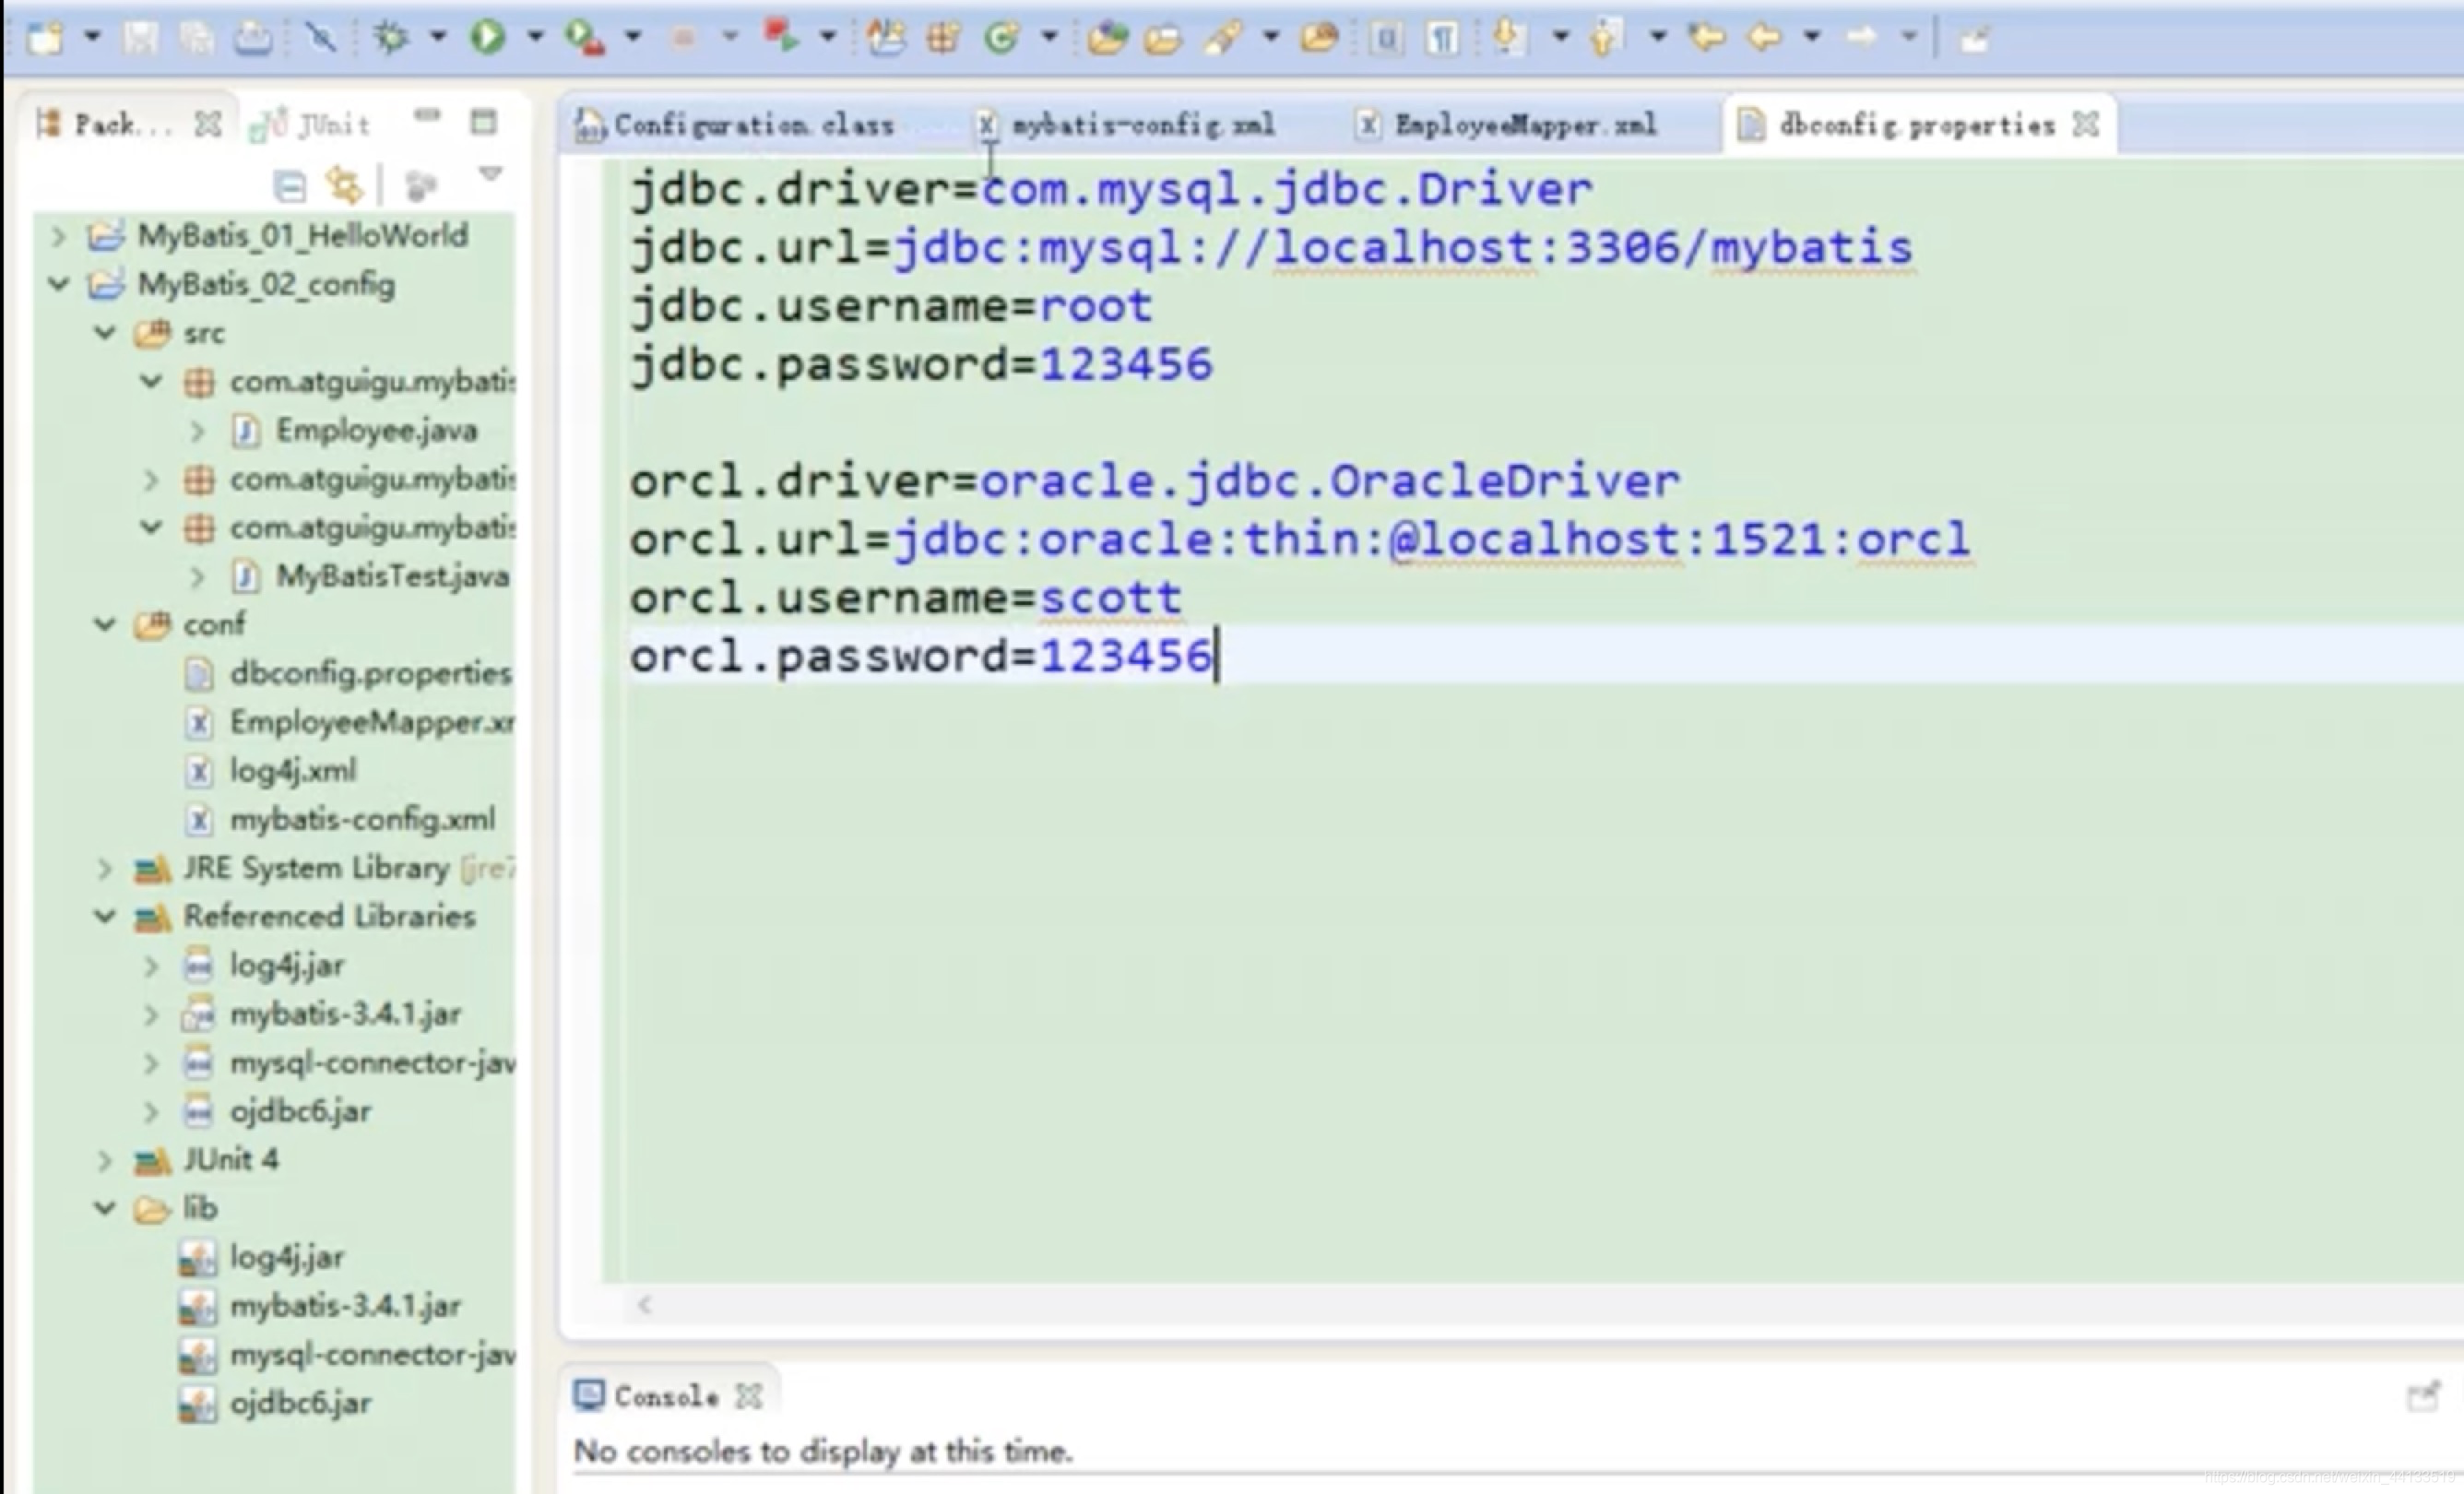Screen dimensions: 2464x1494
Task: Open the Package Explorer view menu
Action: click(x=490, y=174)
